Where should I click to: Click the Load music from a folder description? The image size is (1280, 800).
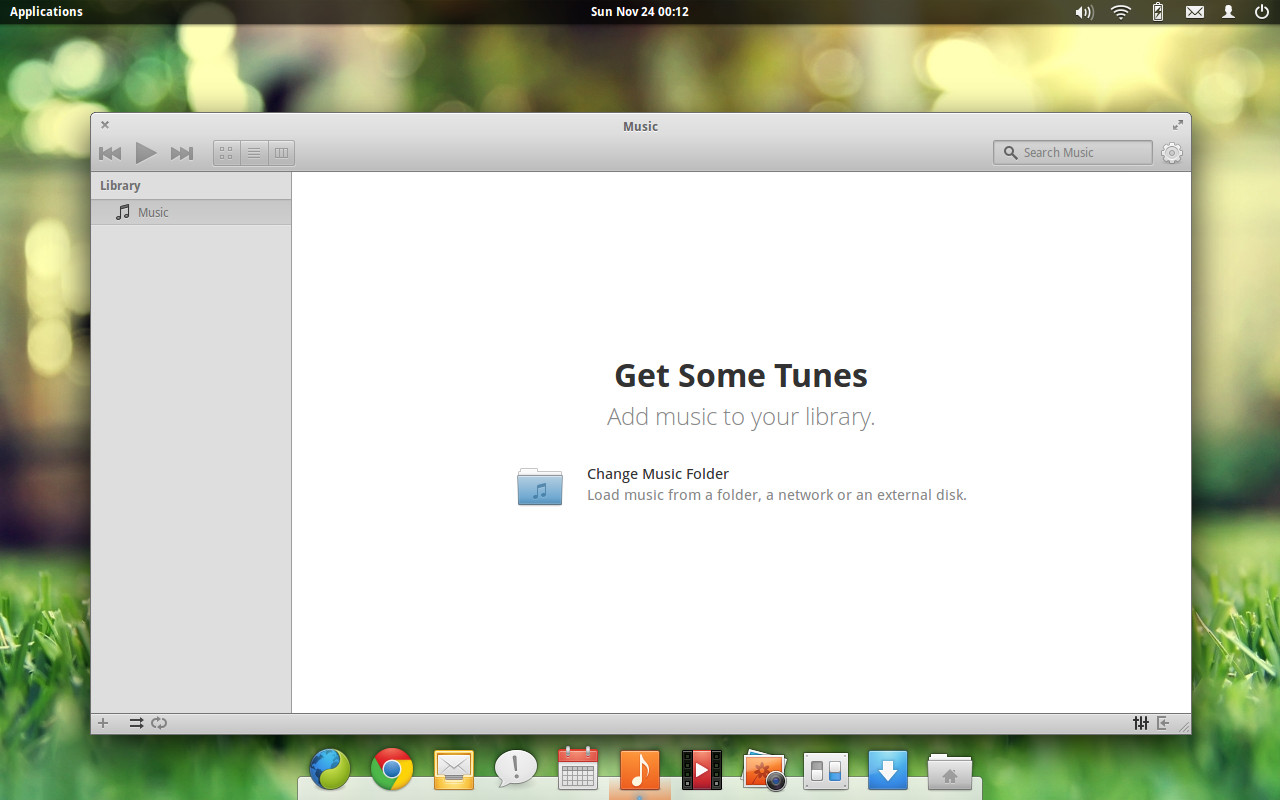click(777, 495)
